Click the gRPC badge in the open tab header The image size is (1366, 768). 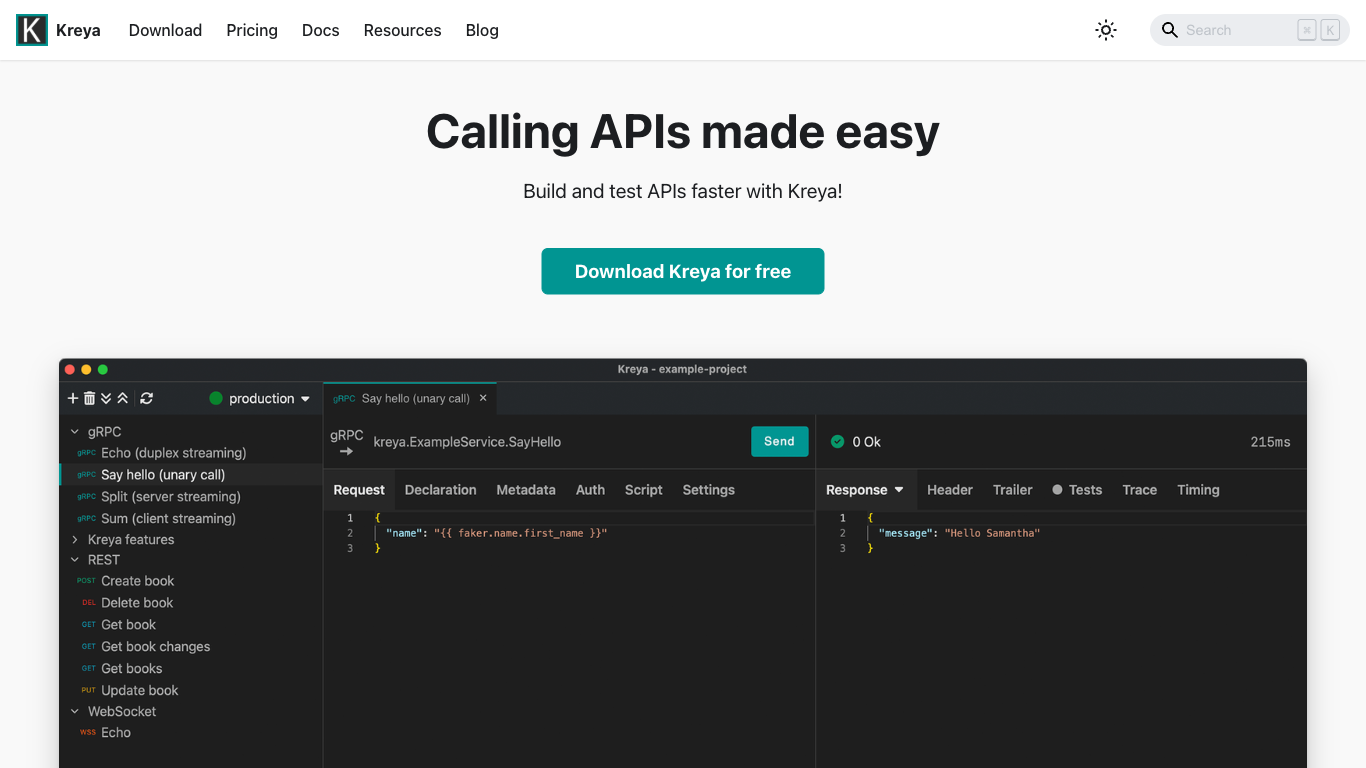click(344, 398)
